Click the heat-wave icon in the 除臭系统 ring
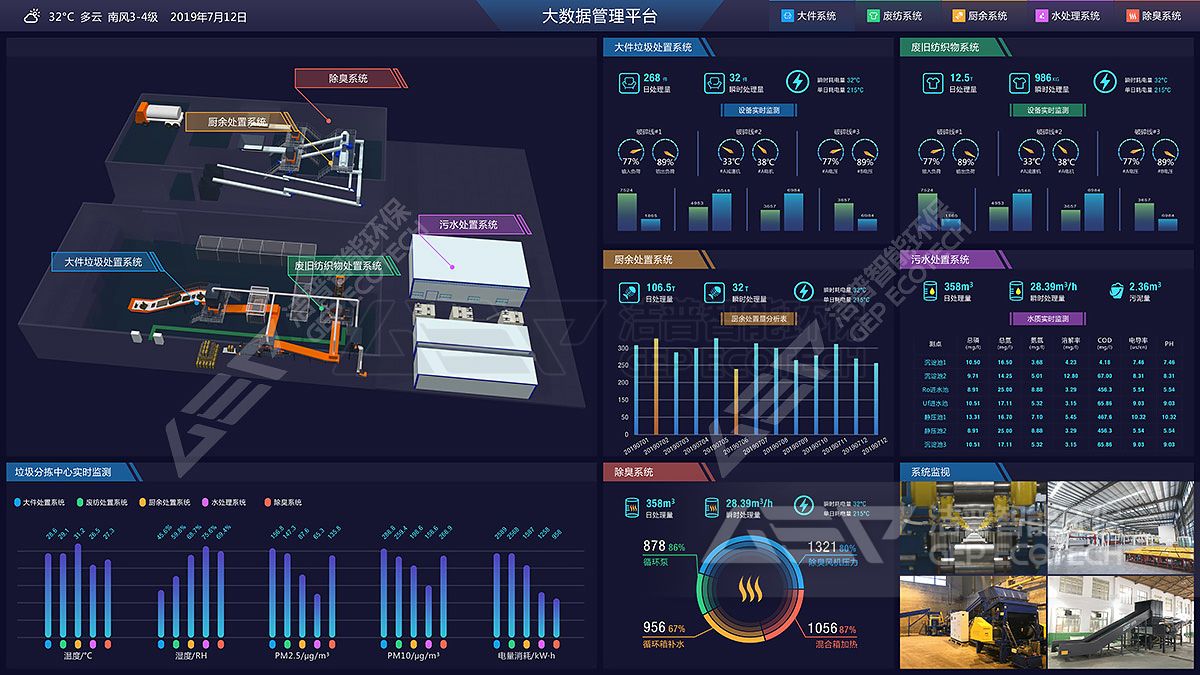 click(747, 590)
